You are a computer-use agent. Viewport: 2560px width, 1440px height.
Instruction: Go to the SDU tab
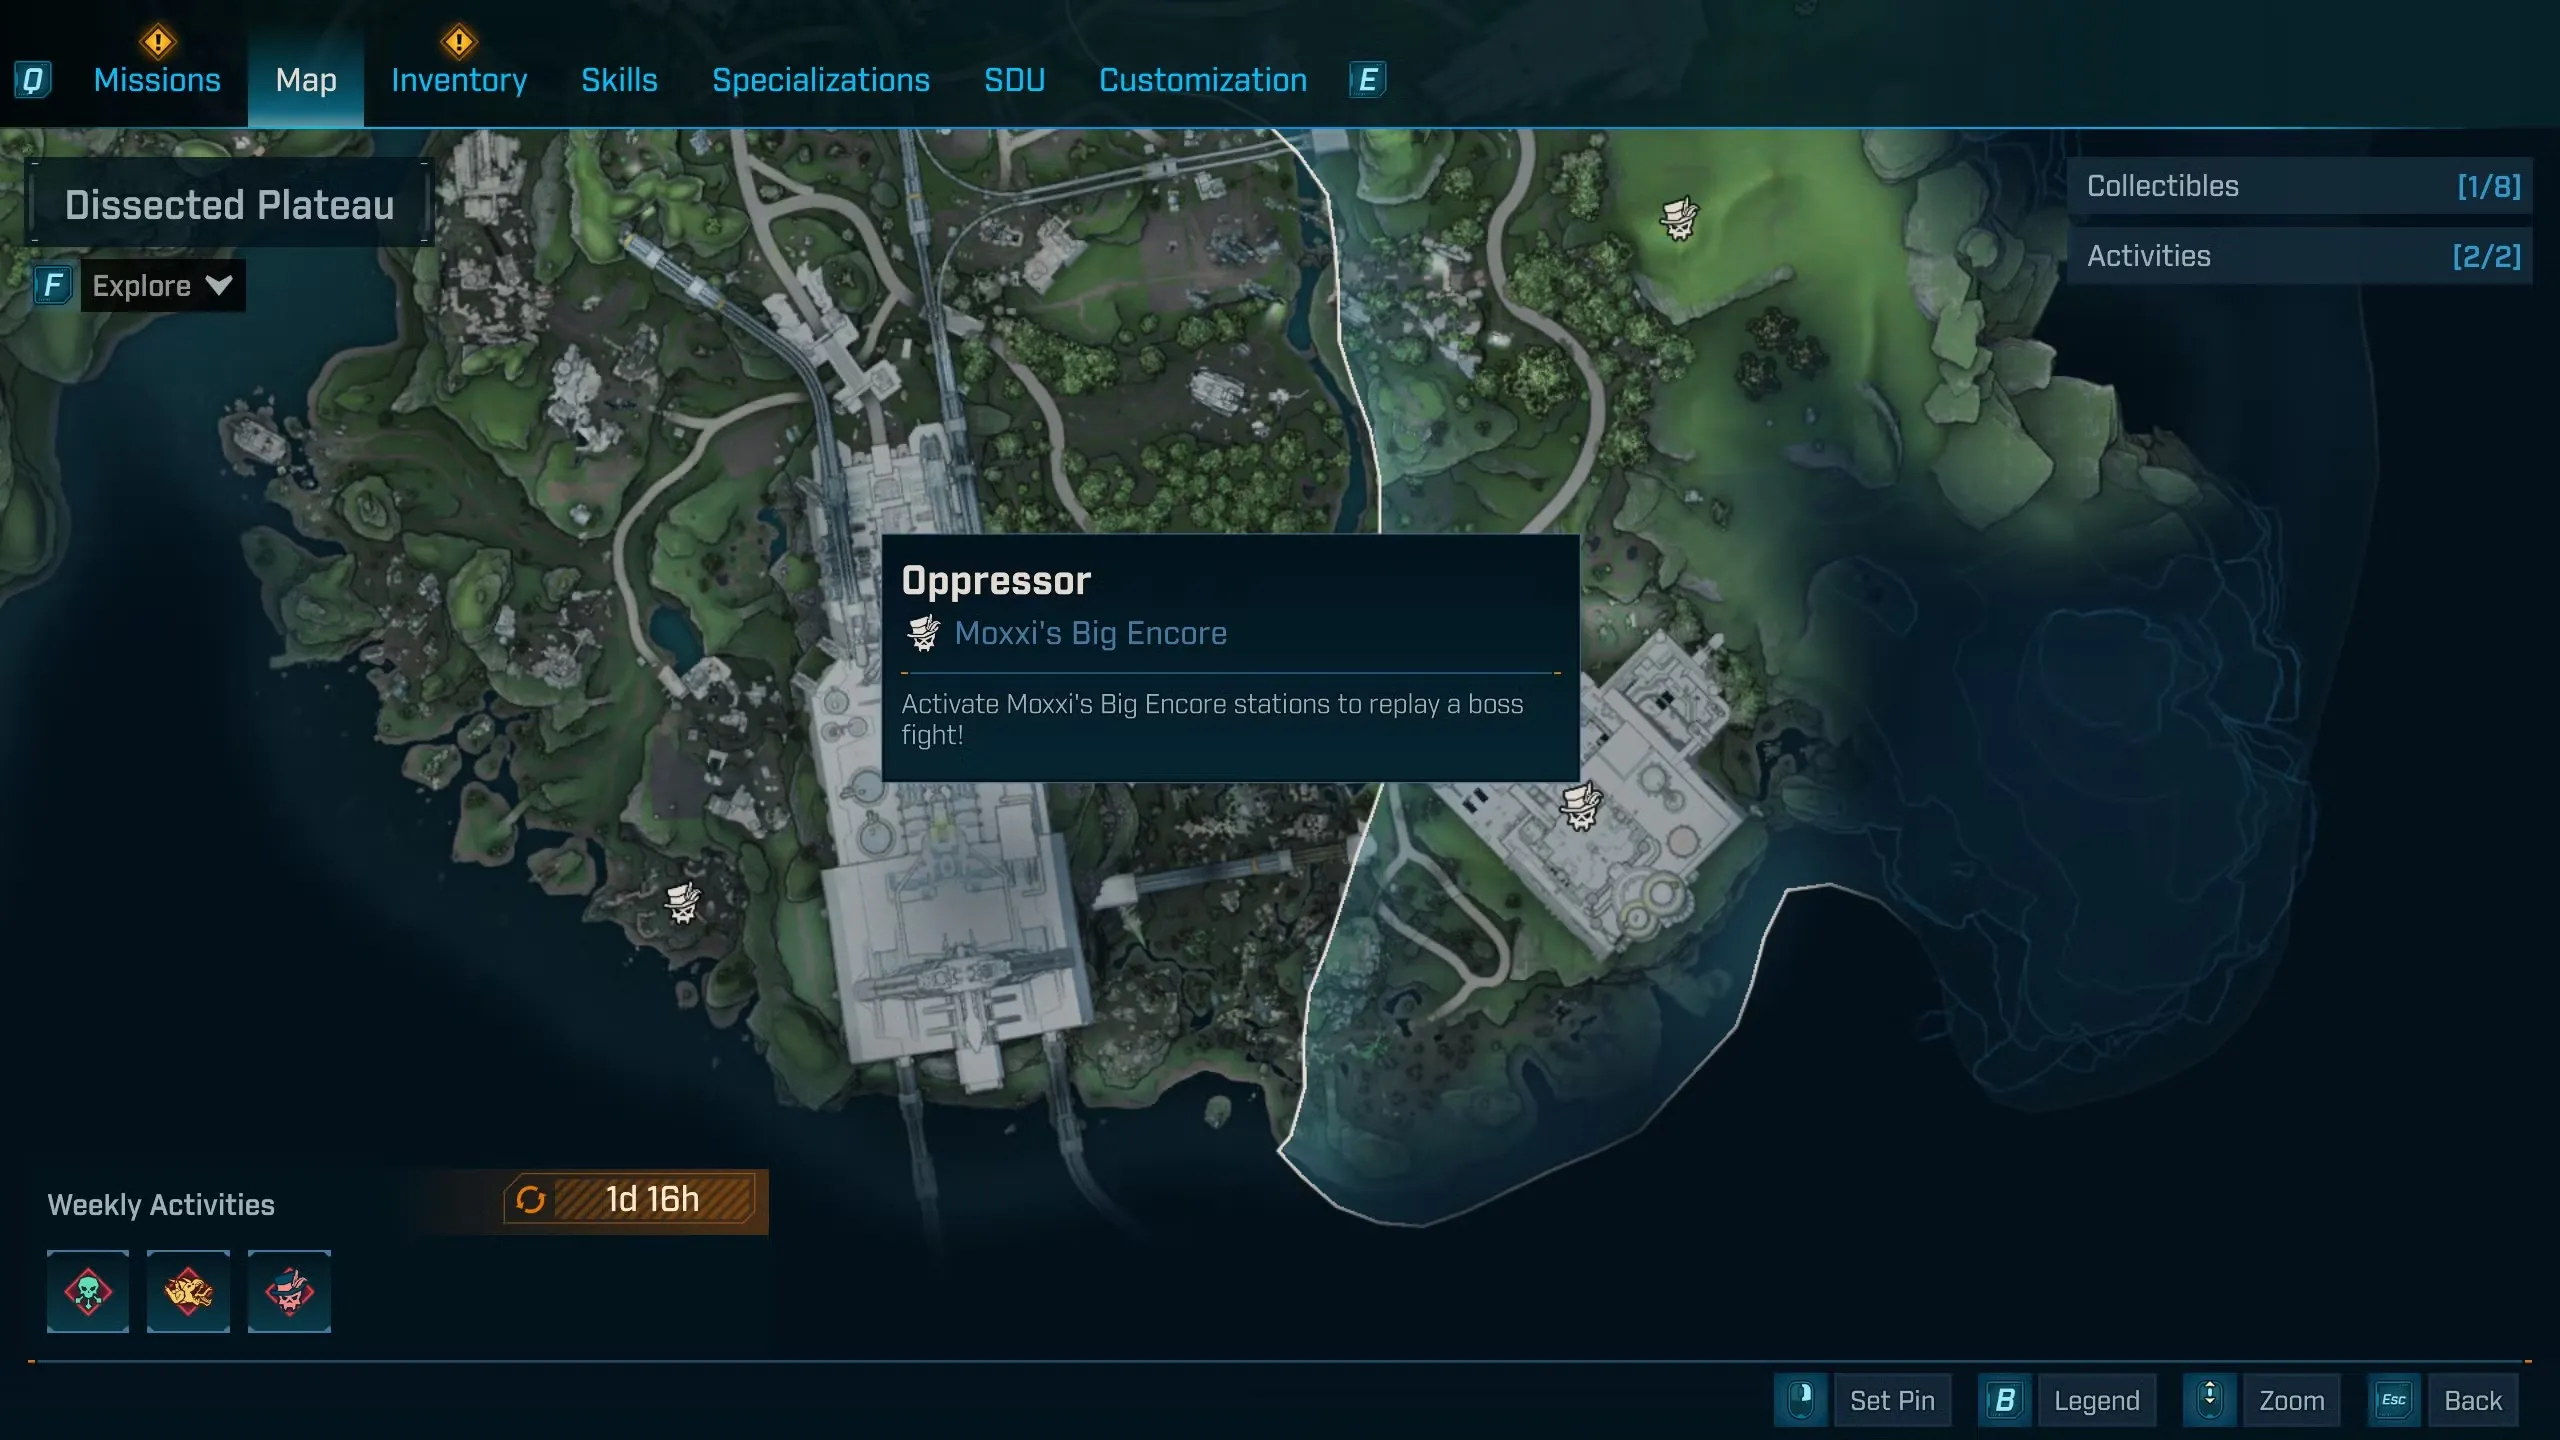[1014, 80]
